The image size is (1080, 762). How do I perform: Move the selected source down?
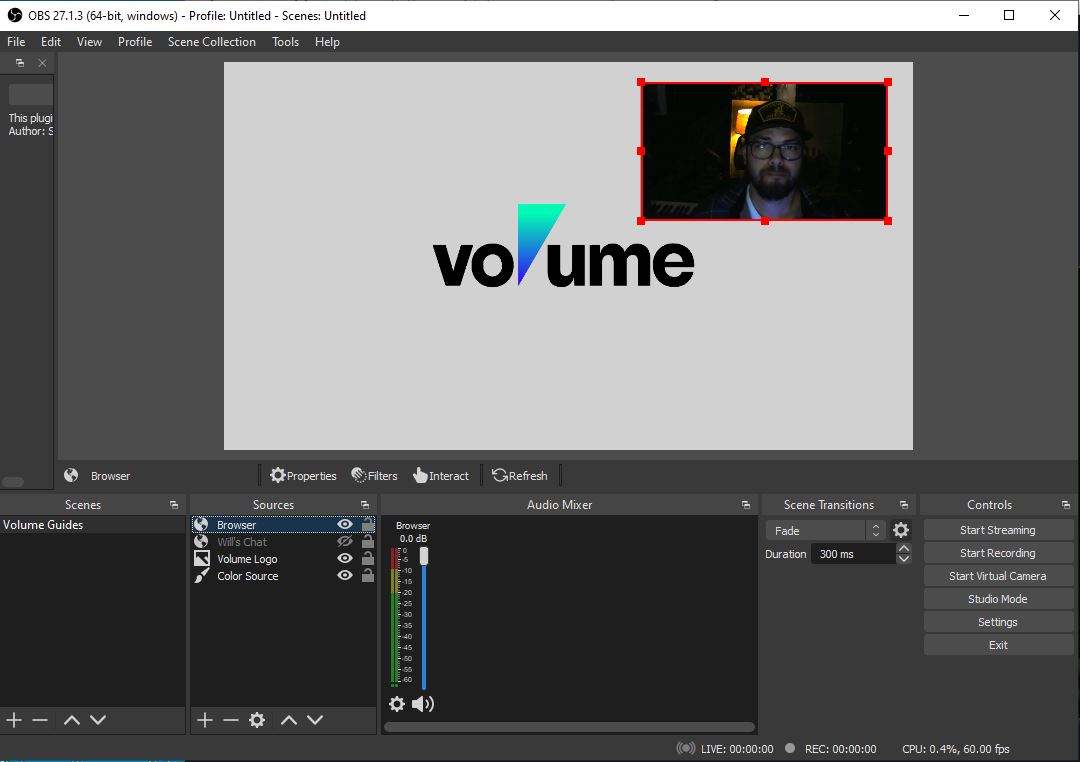[315, 720]
